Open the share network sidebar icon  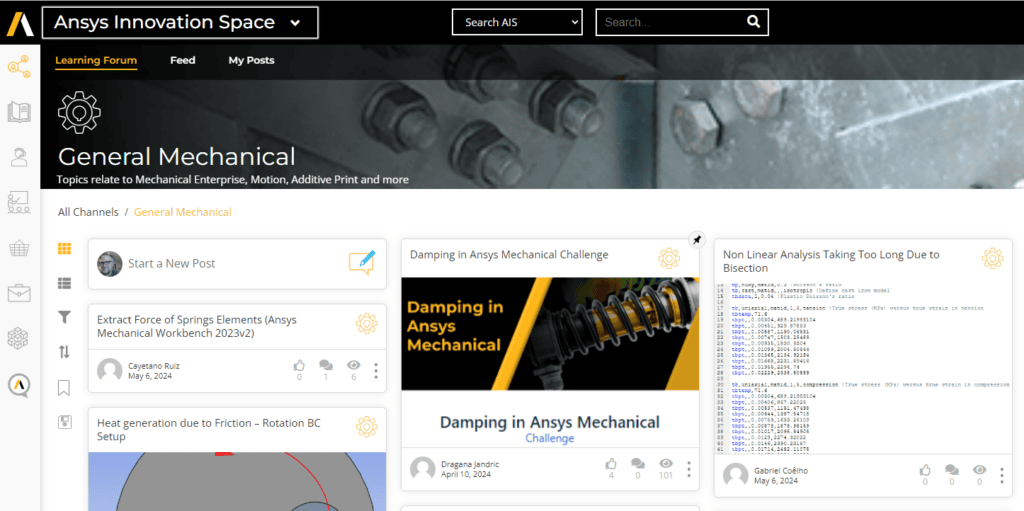(19, 67)
